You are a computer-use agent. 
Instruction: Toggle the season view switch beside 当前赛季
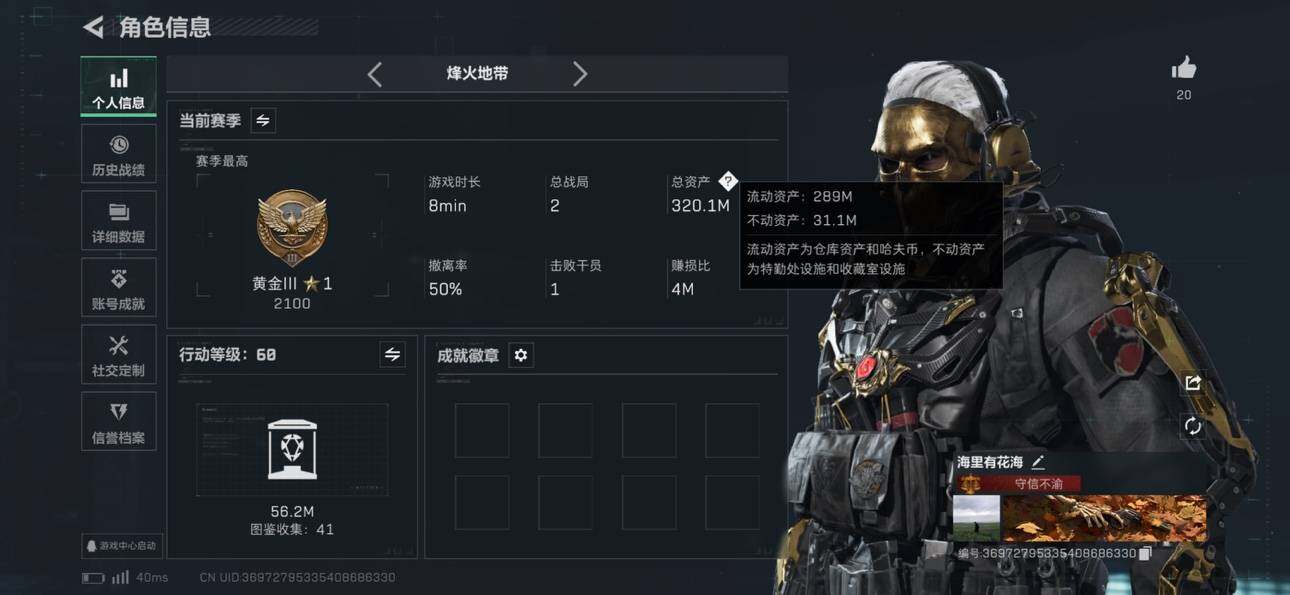[263, 120]
